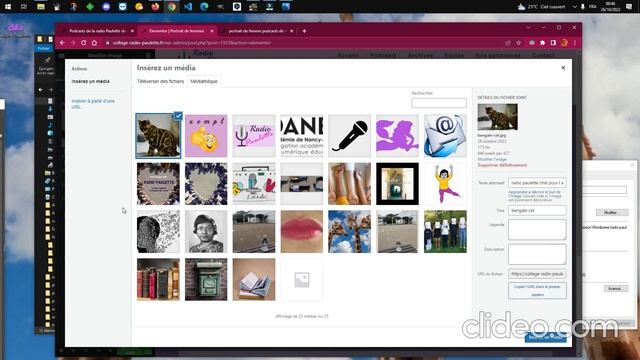The width and height of the screenshot is (640, 360).
Task: Edit the Texte alternatif field
Action: pyautogui.click(x=537, y=183)
